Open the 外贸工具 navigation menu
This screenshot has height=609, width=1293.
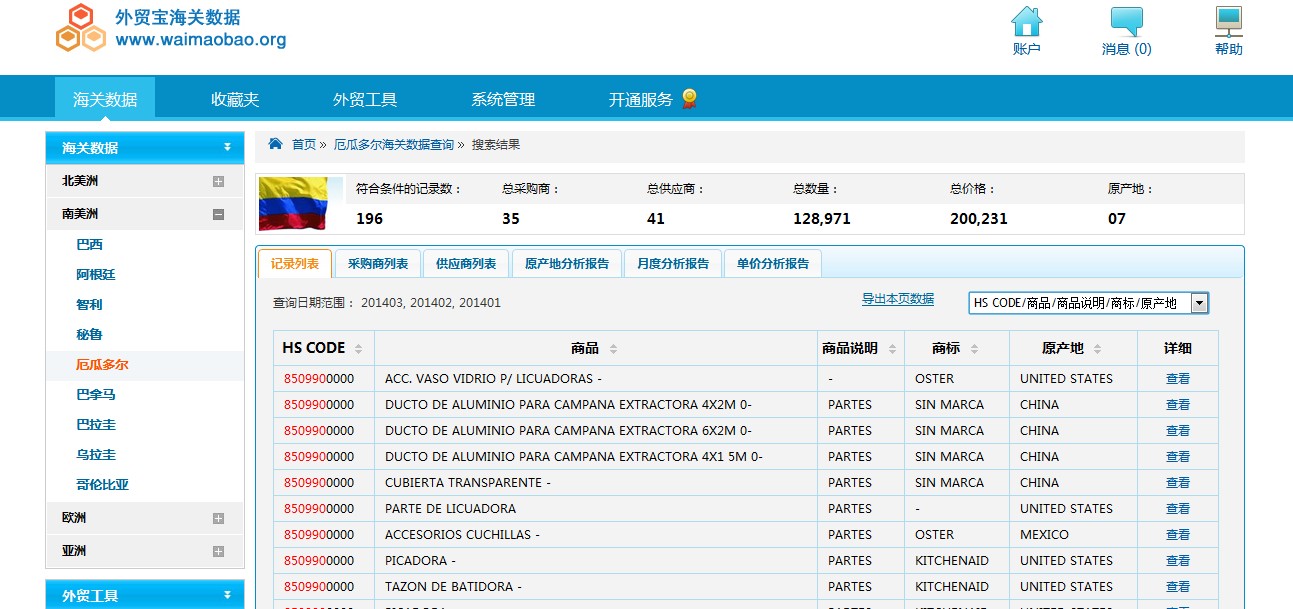point(365,99)
